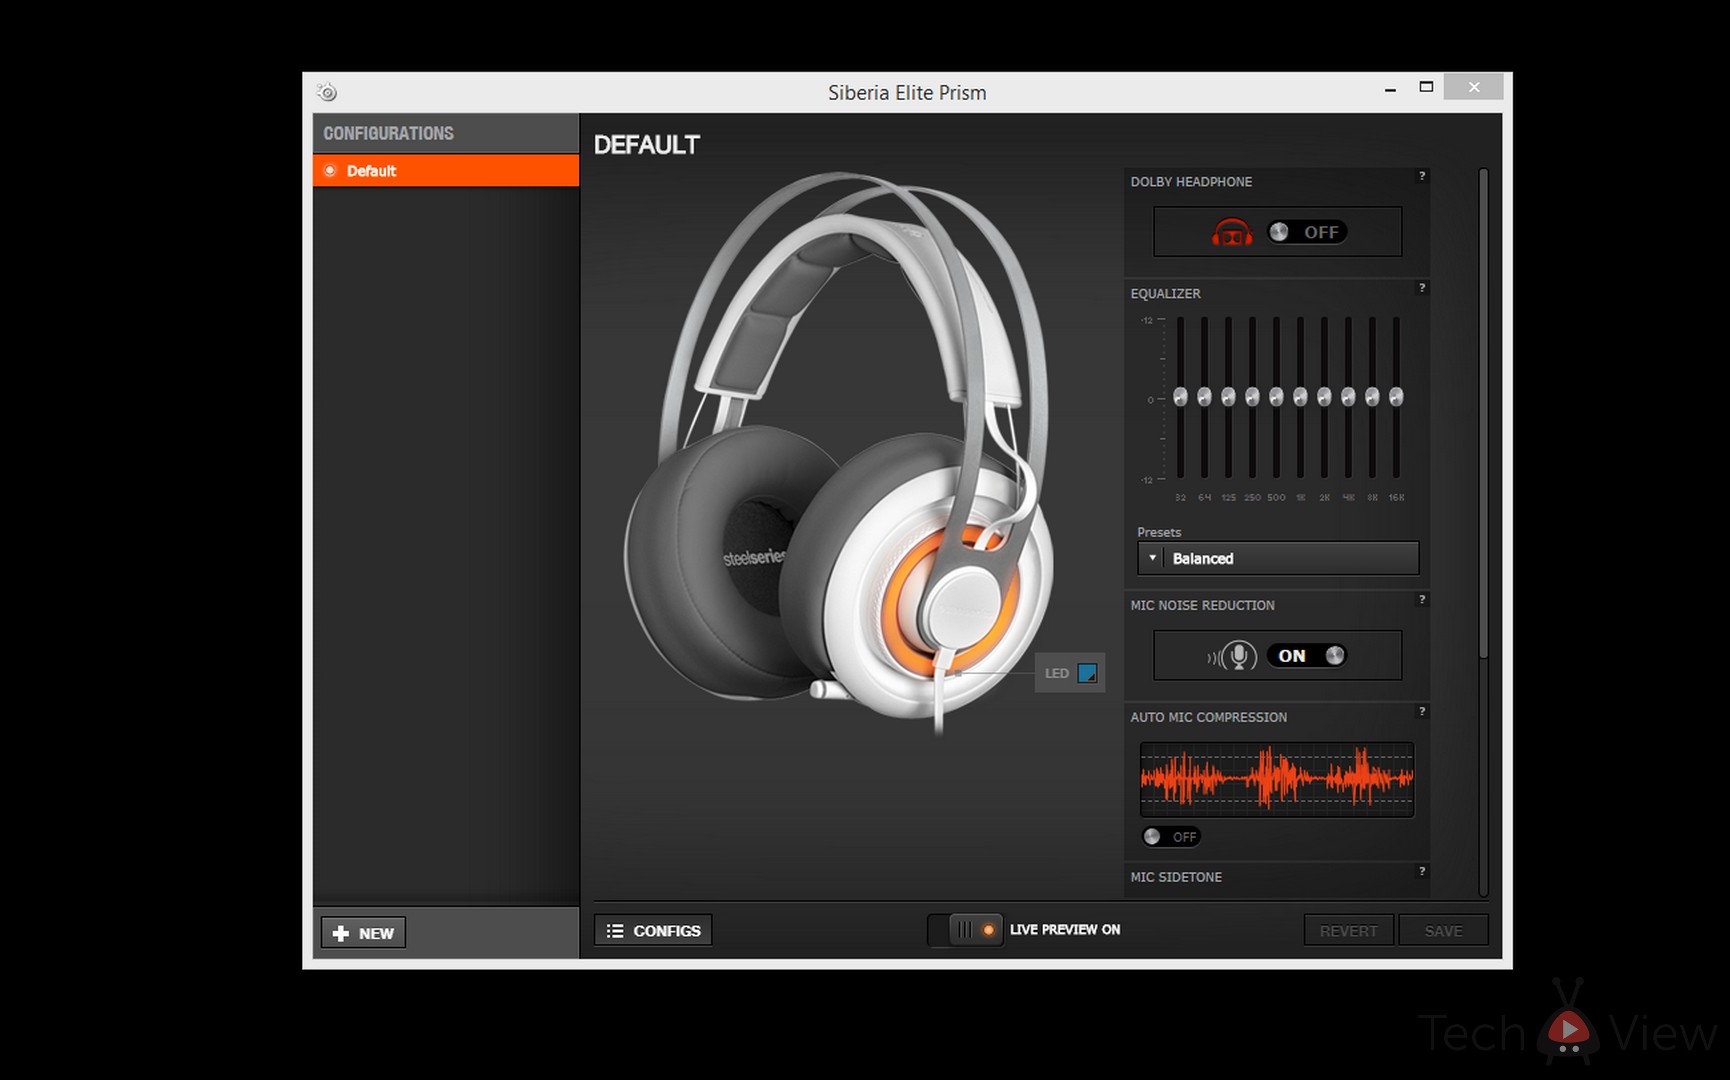
Task: Click the SAVE button
Action: (1443, 930)
